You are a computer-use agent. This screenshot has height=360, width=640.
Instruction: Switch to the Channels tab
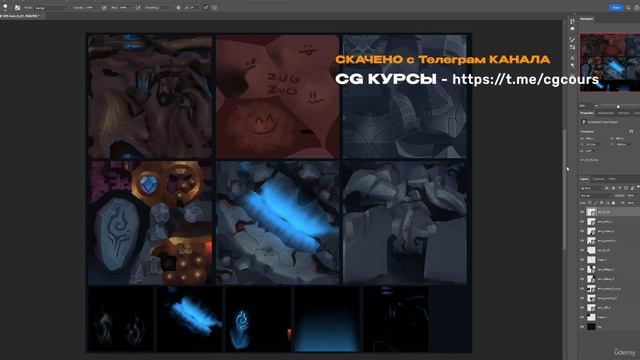[x=599, y=179]
